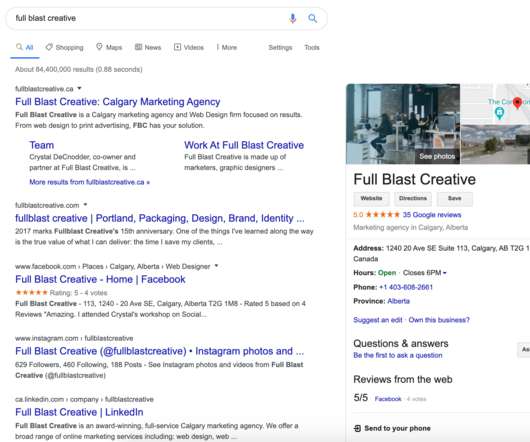
Task: Click the magnifying glass search button
Action: pos(313,18)
